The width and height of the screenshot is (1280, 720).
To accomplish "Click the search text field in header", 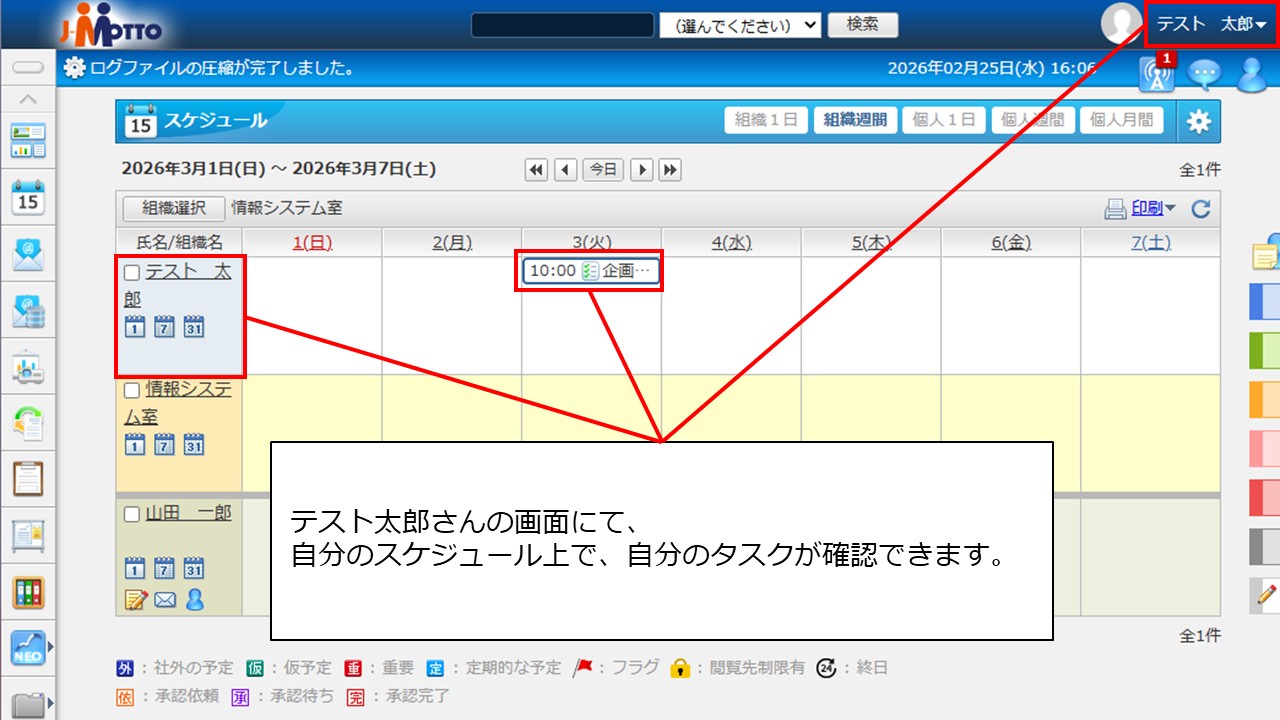I will [562, 25].
